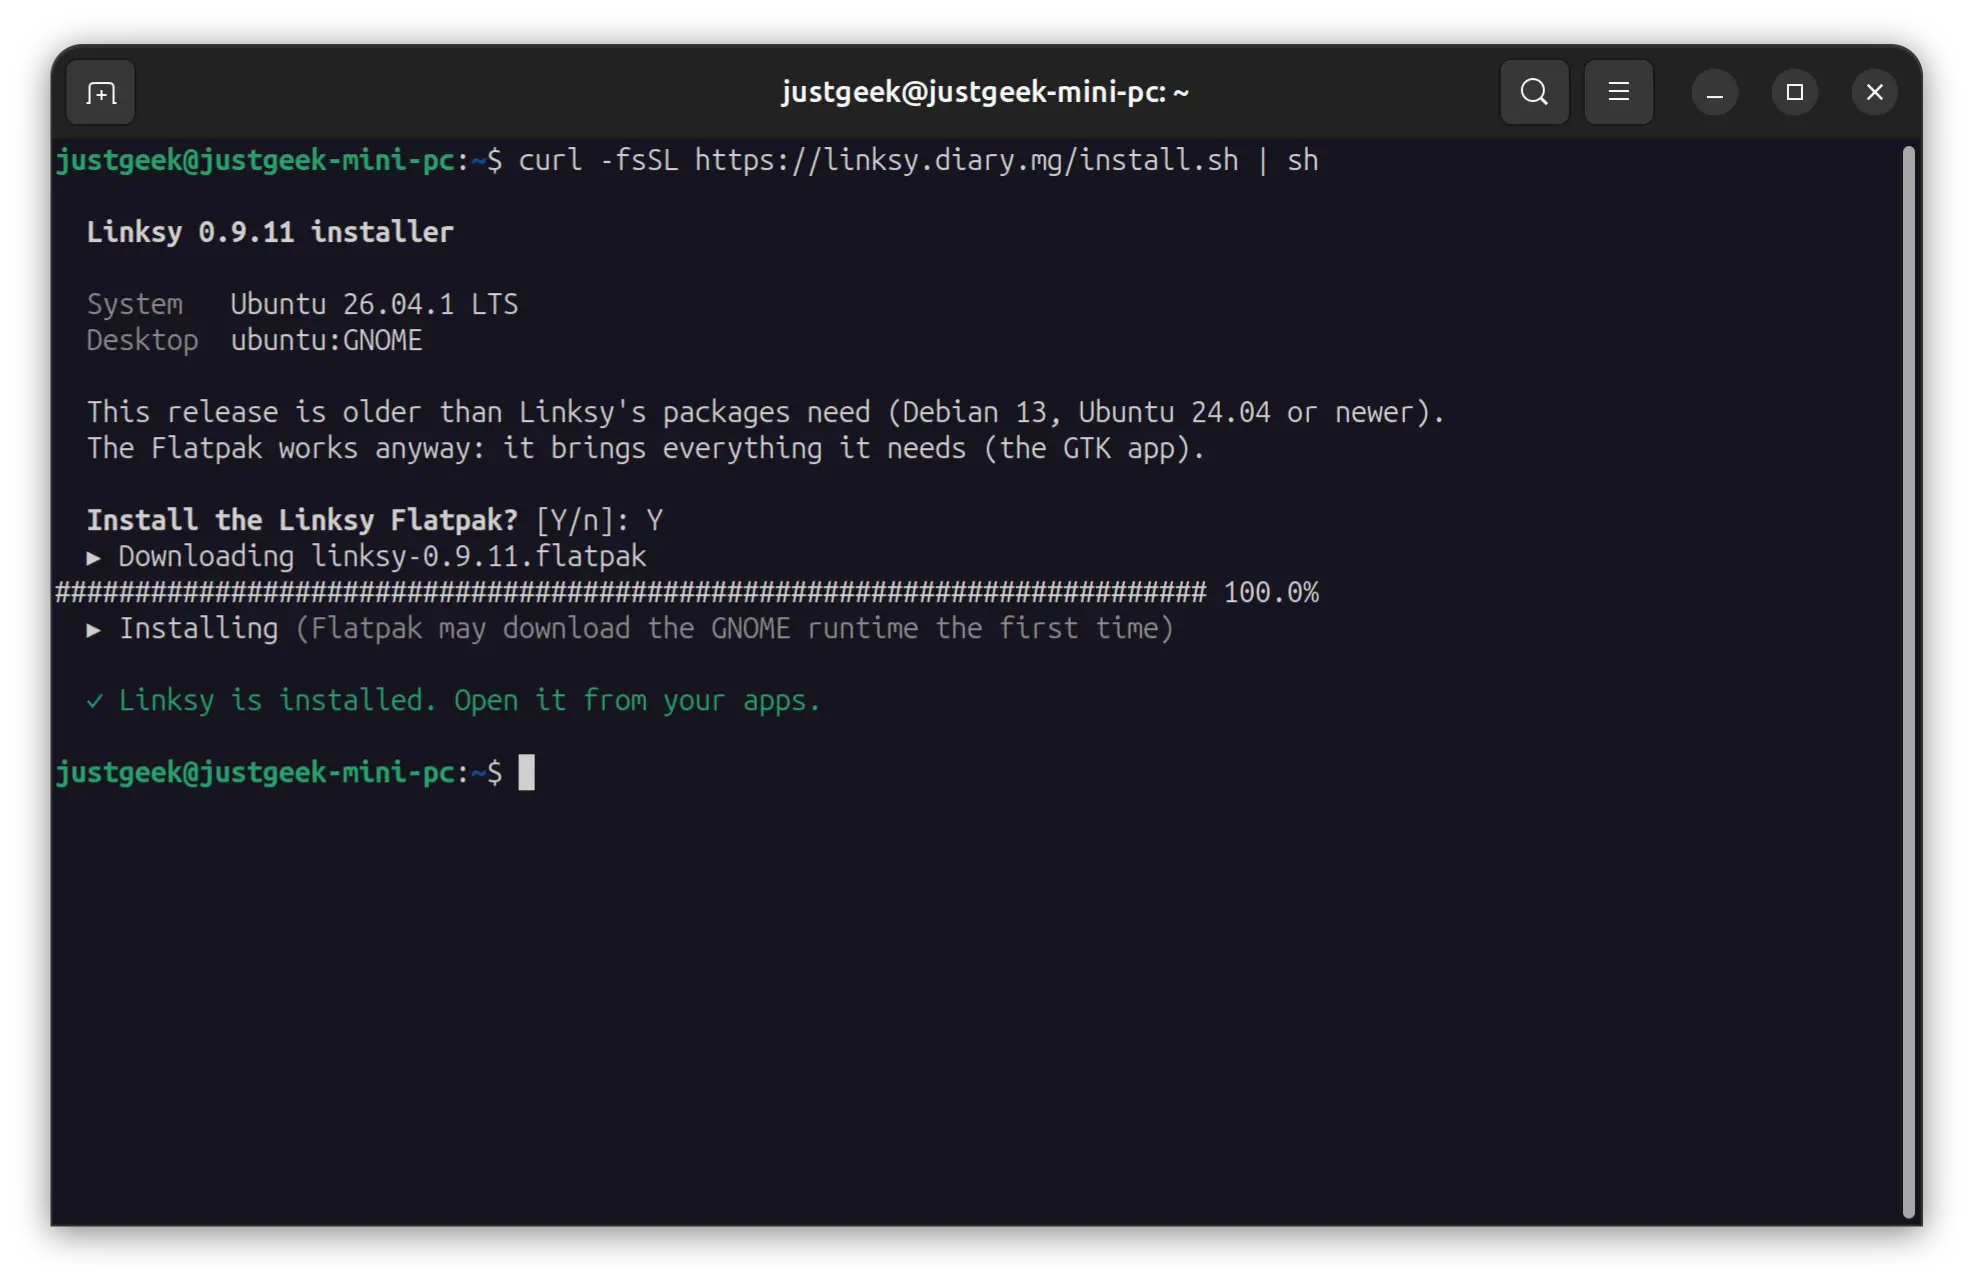
Task: Click the 'This release is older' line
Action: point(766,412)
